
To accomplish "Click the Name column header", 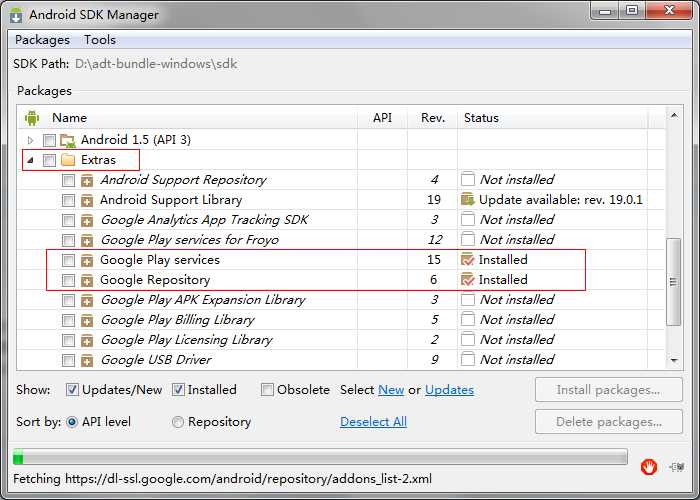I will pos(69,118).
